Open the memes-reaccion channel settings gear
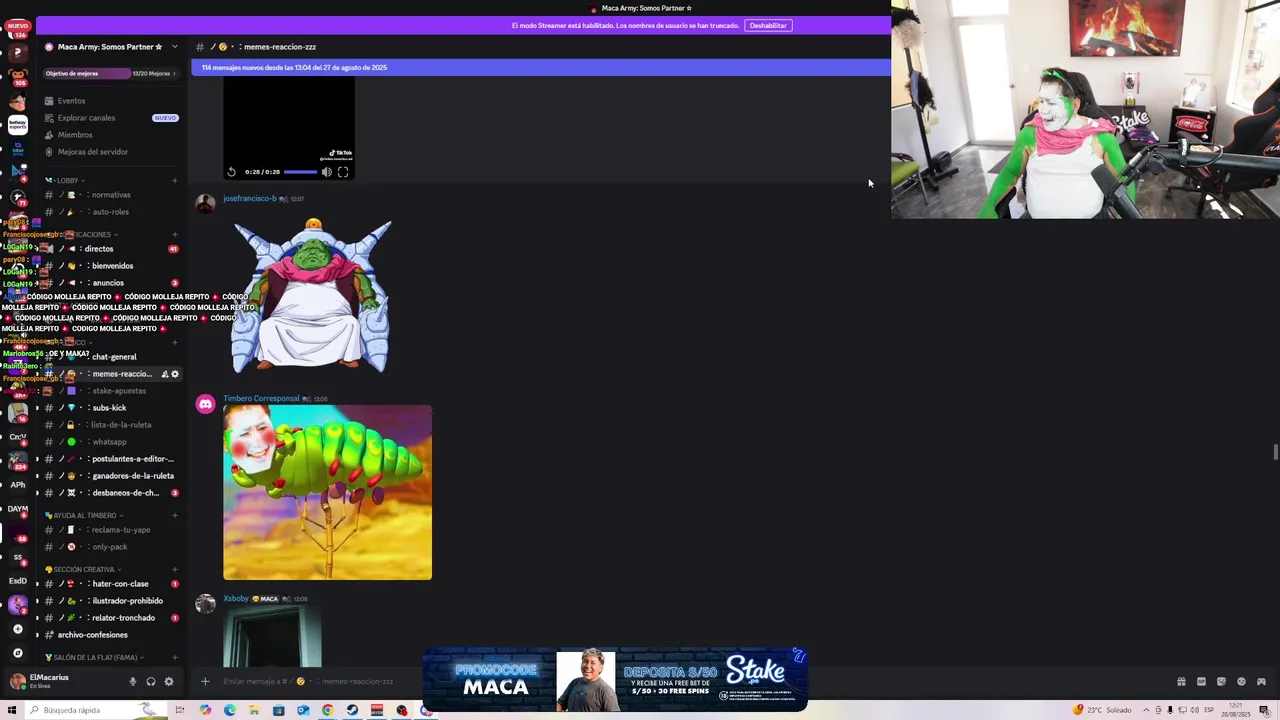The height and width of the screenshot is (720, 1280). click(175, 374)
